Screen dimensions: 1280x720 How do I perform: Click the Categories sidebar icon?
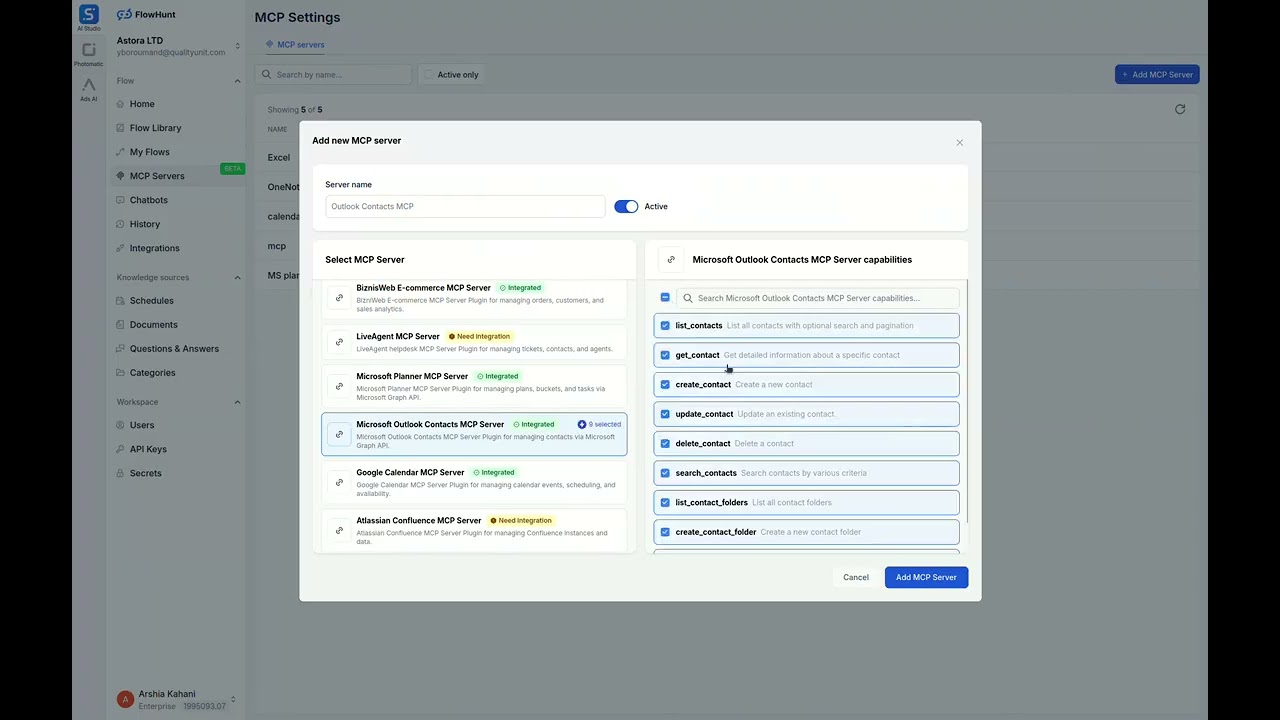coord(121,373)
